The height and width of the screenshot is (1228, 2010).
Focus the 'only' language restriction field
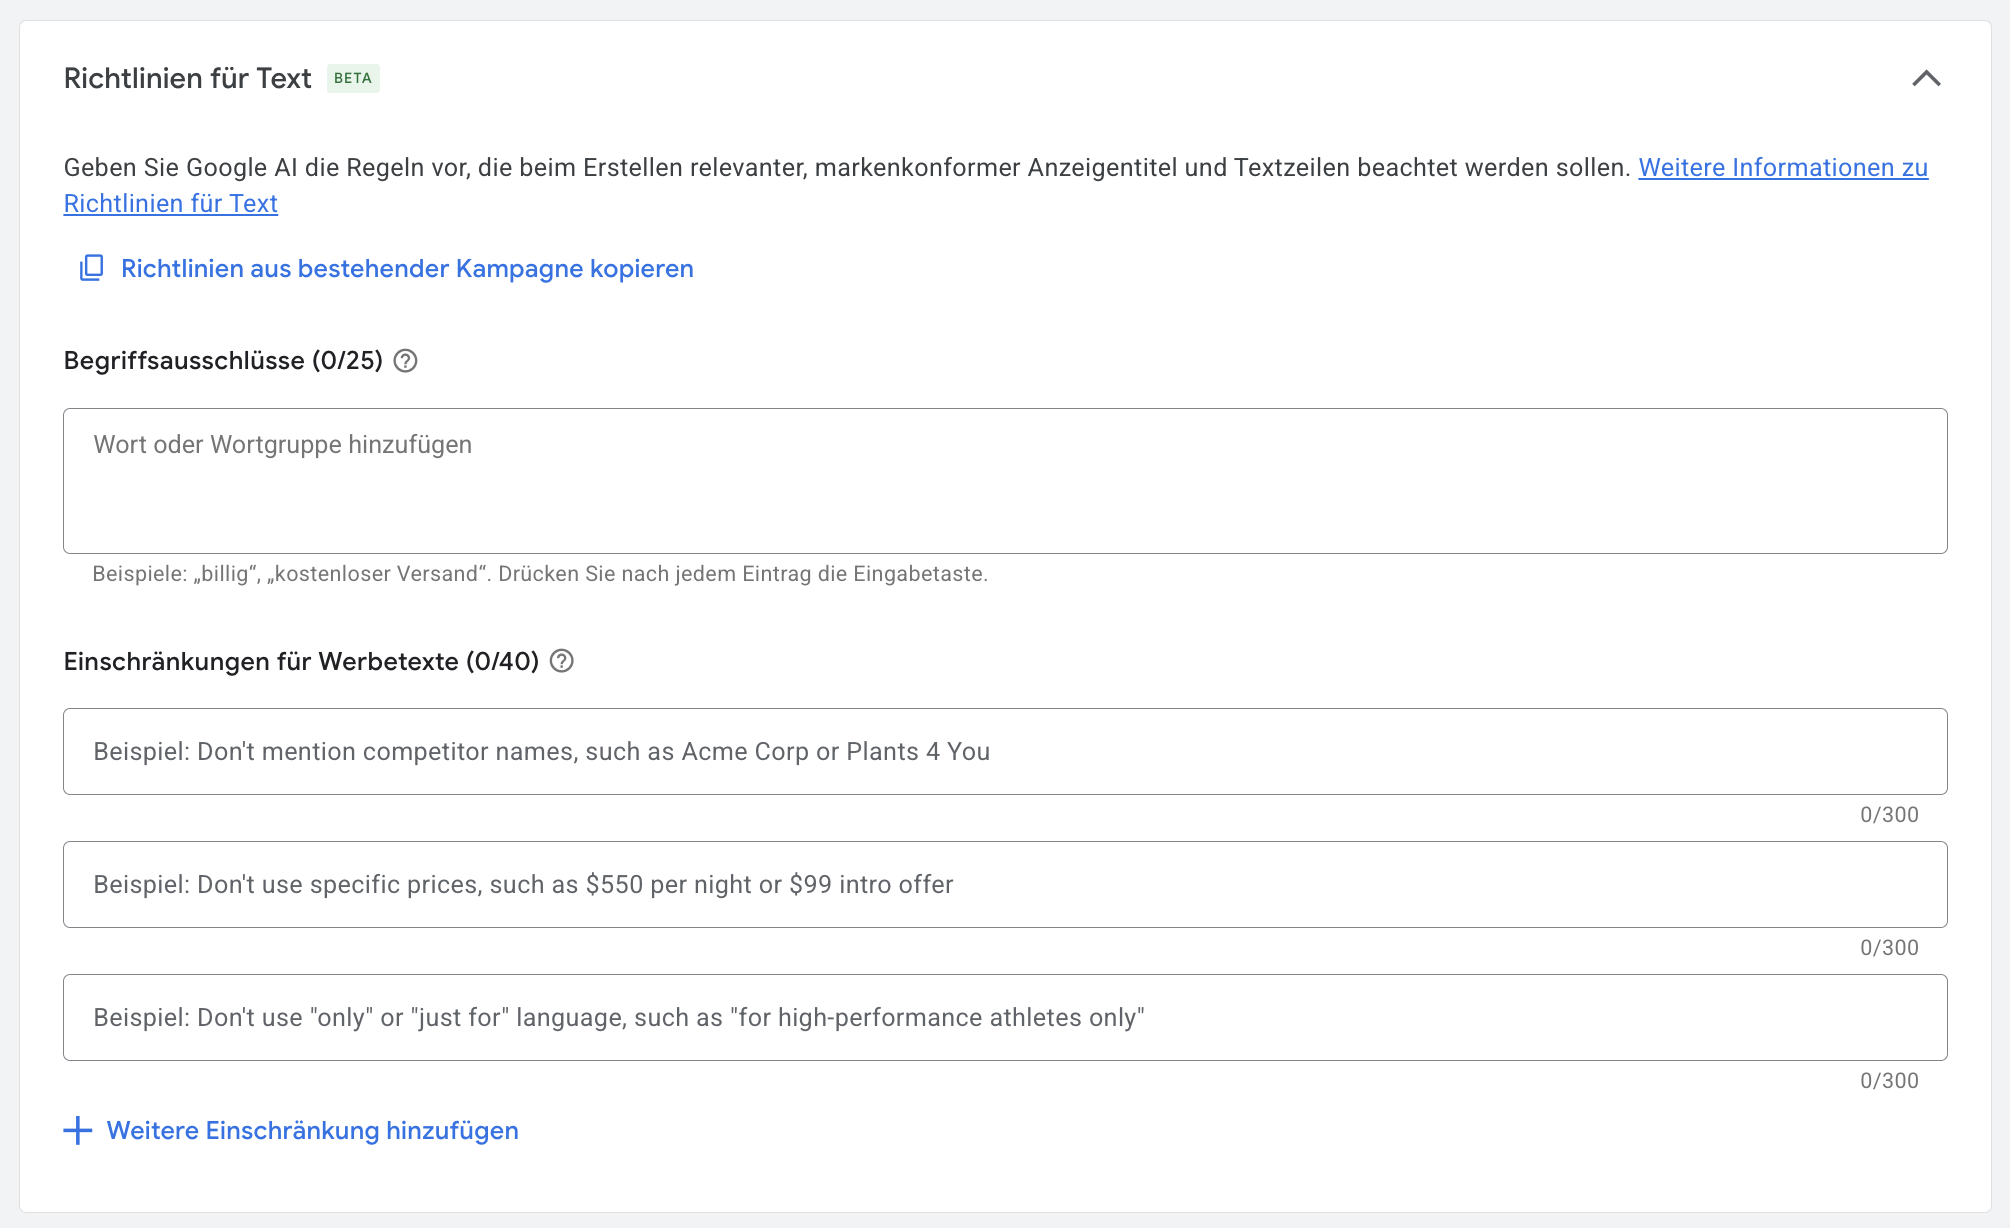[1004, 1018]
